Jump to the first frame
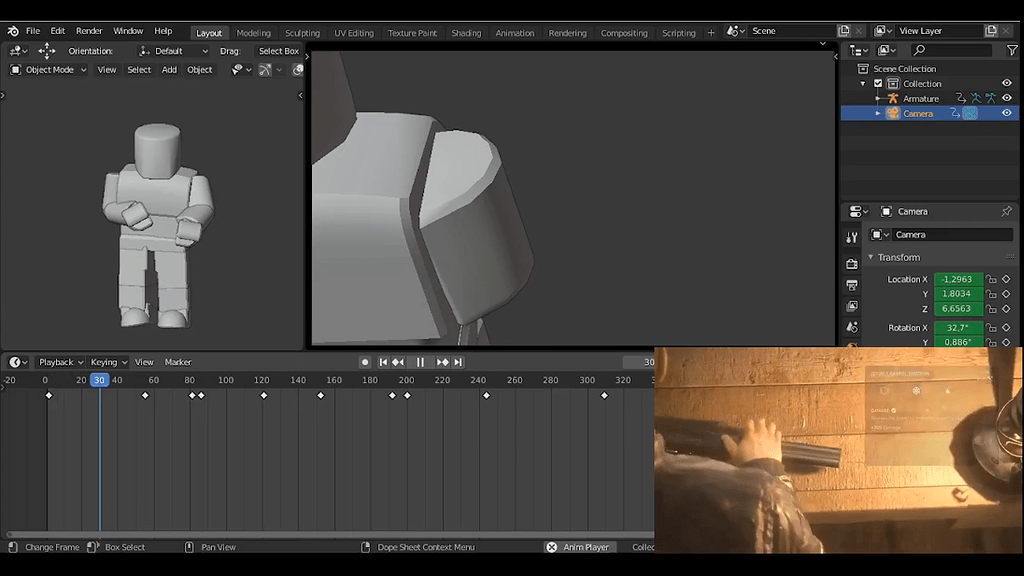 tap(383, 362)
